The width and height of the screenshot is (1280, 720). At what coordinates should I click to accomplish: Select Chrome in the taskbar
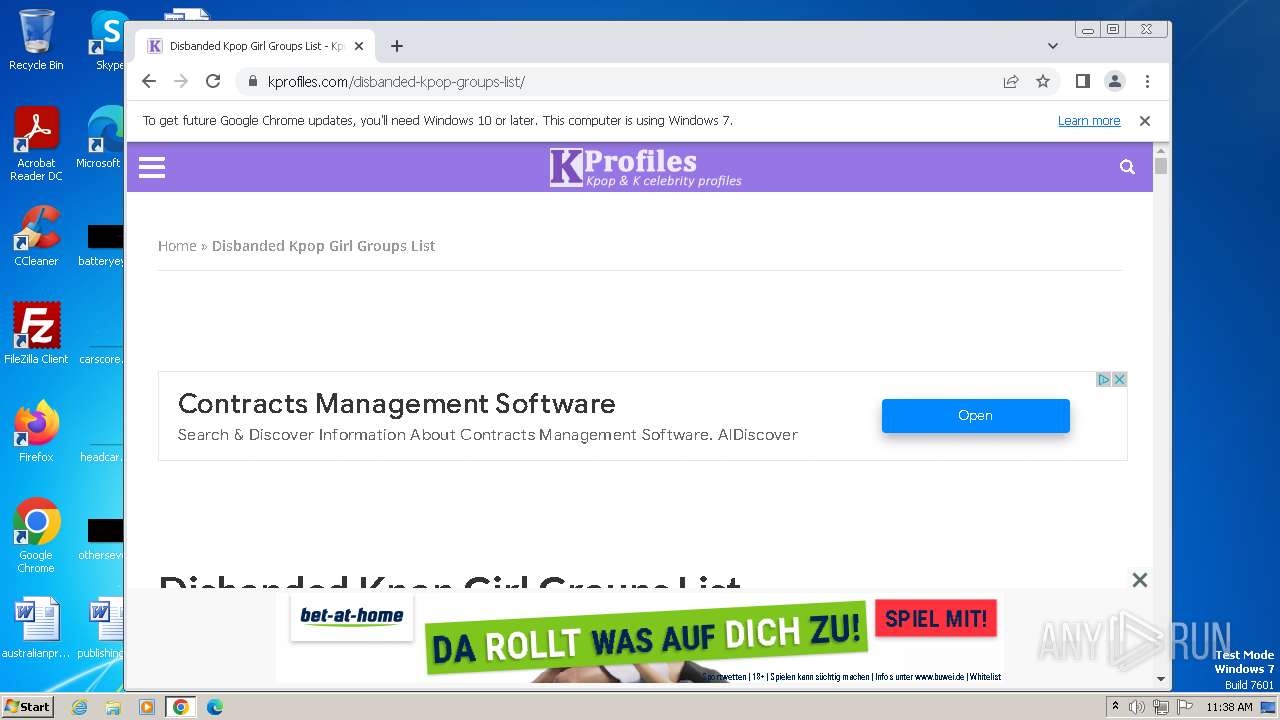(x=181, y=707)
